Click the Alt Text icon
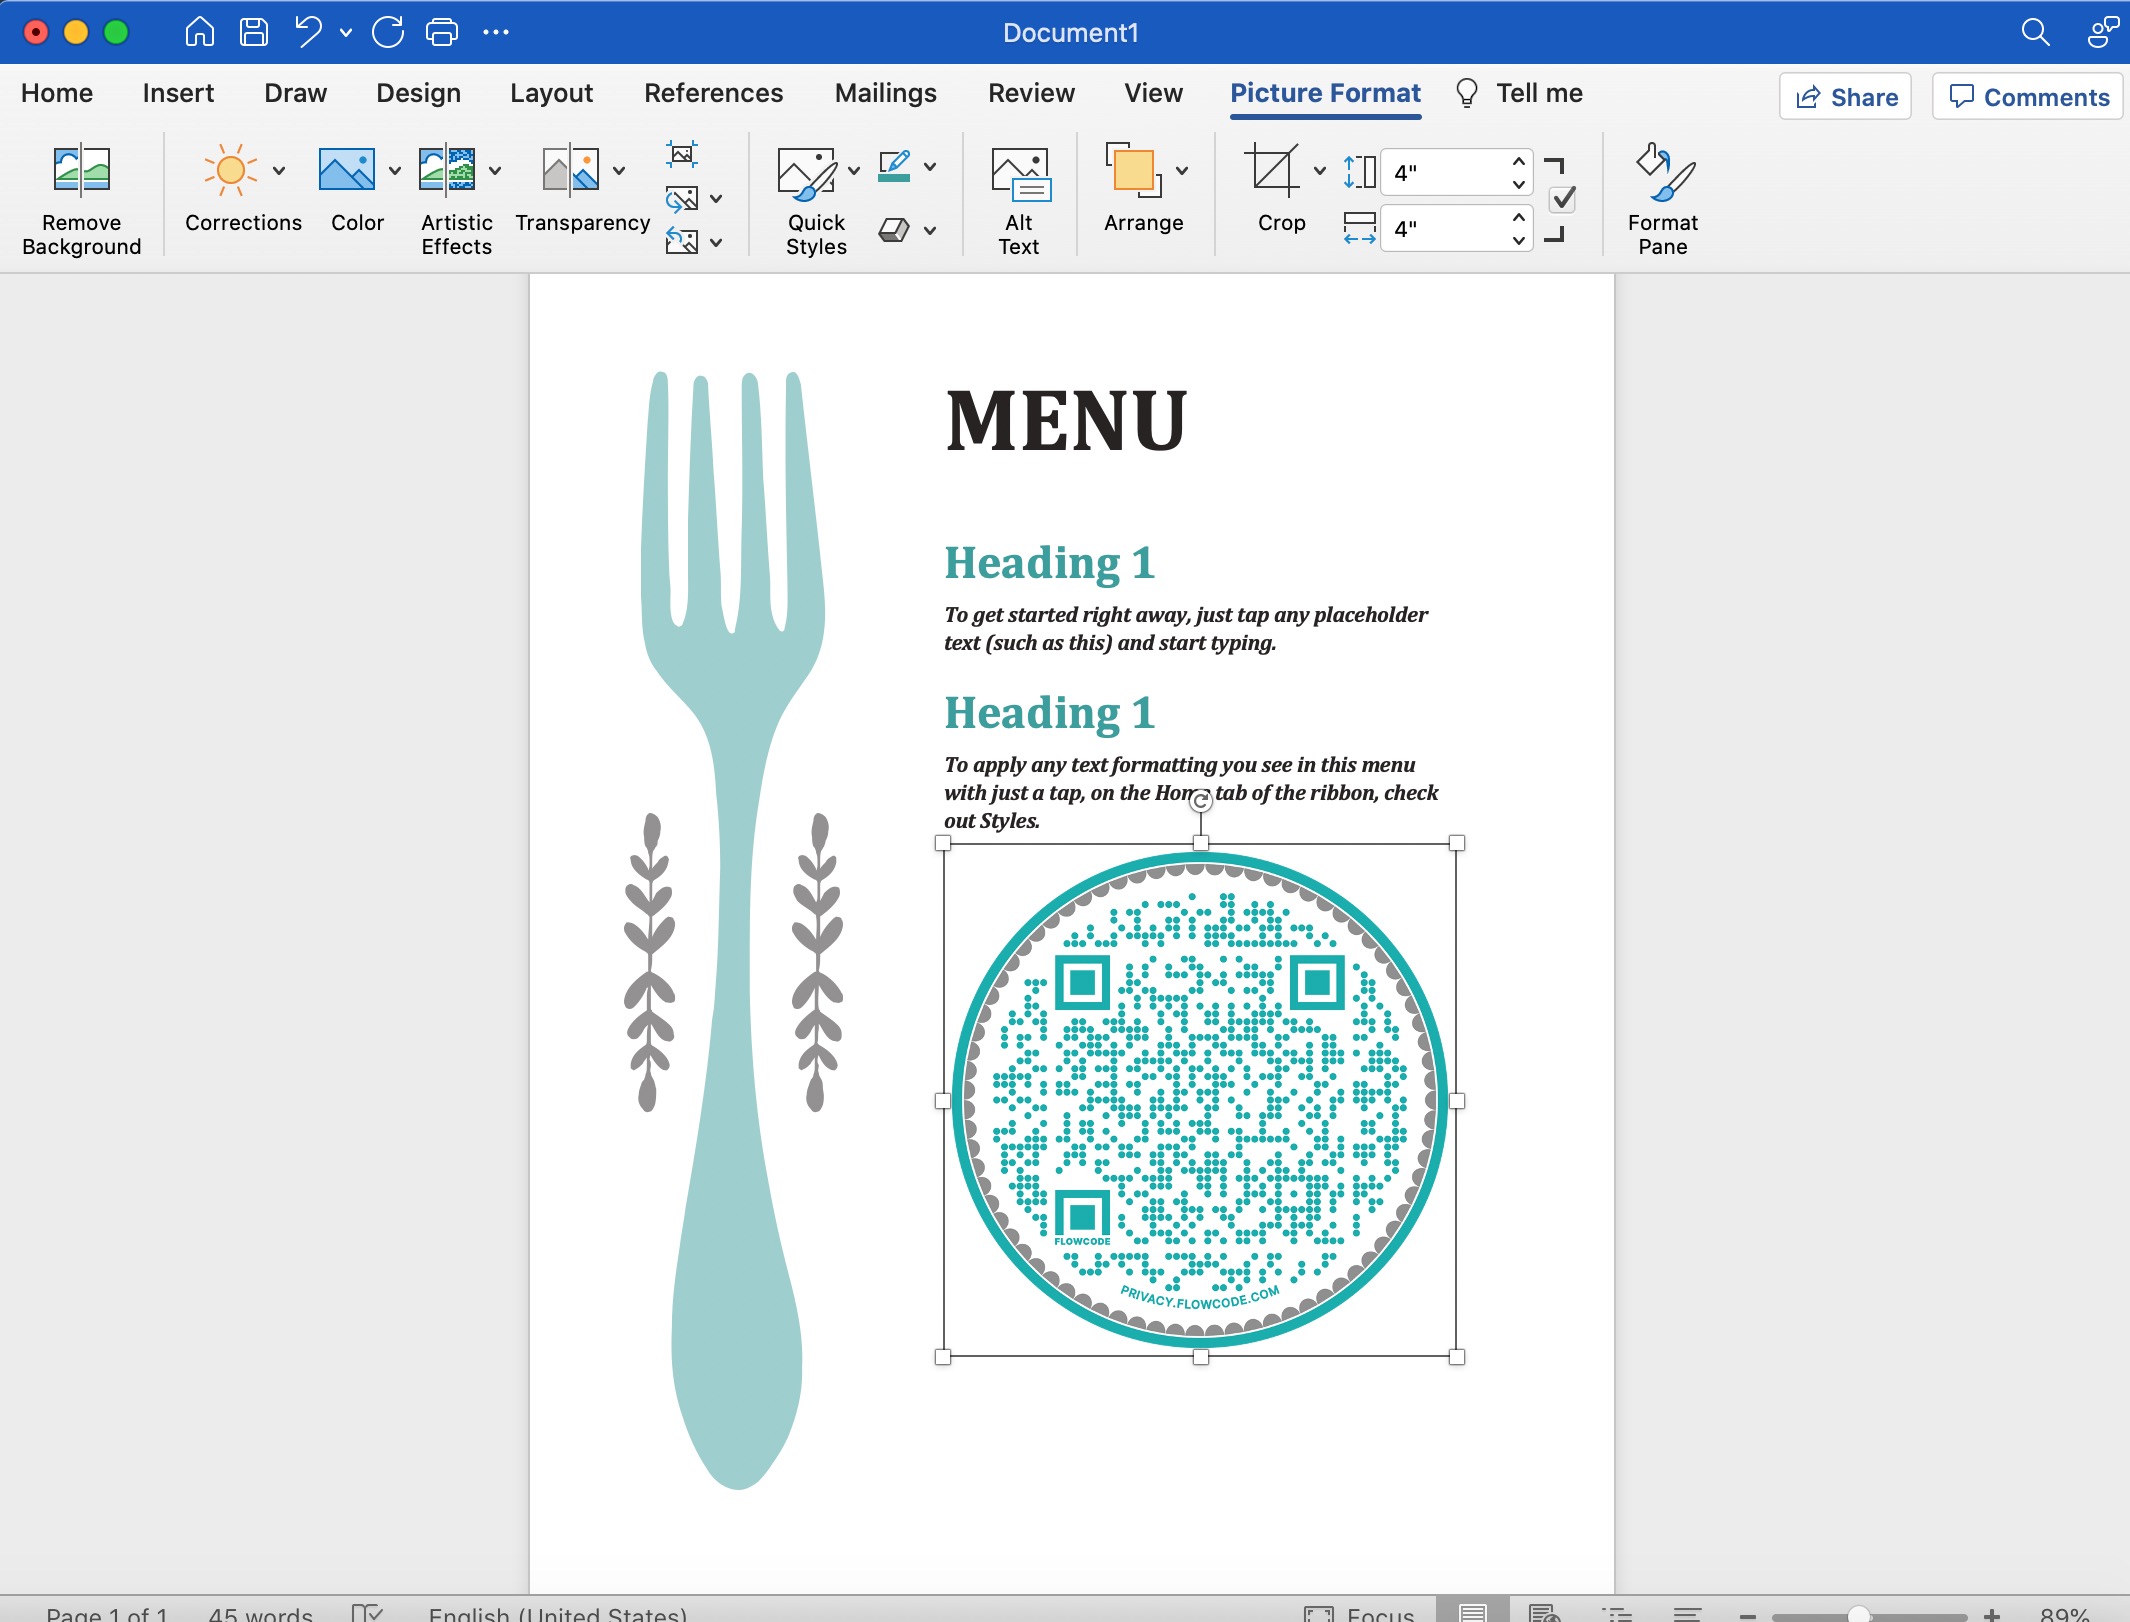The height and width of the screenshot is (1622, 2130). click(x=1020, y=173)
